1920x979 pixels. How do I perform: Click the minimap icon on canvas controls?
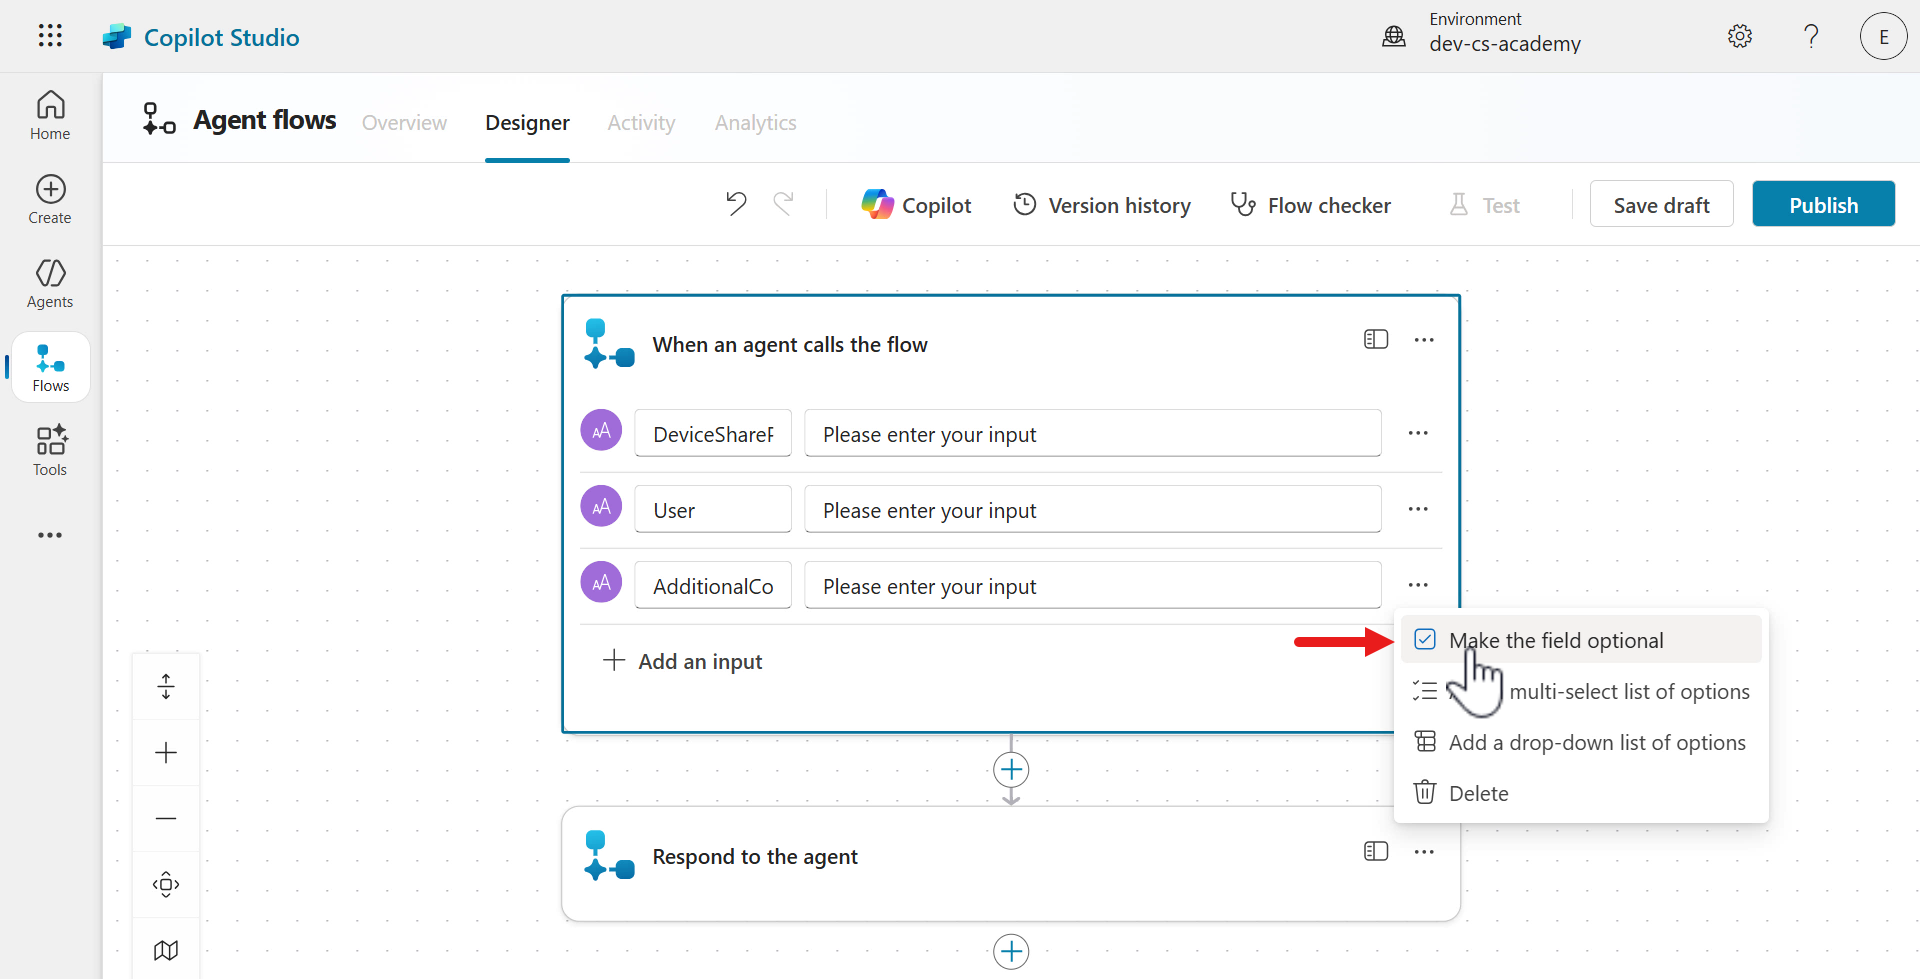point(166,950)
